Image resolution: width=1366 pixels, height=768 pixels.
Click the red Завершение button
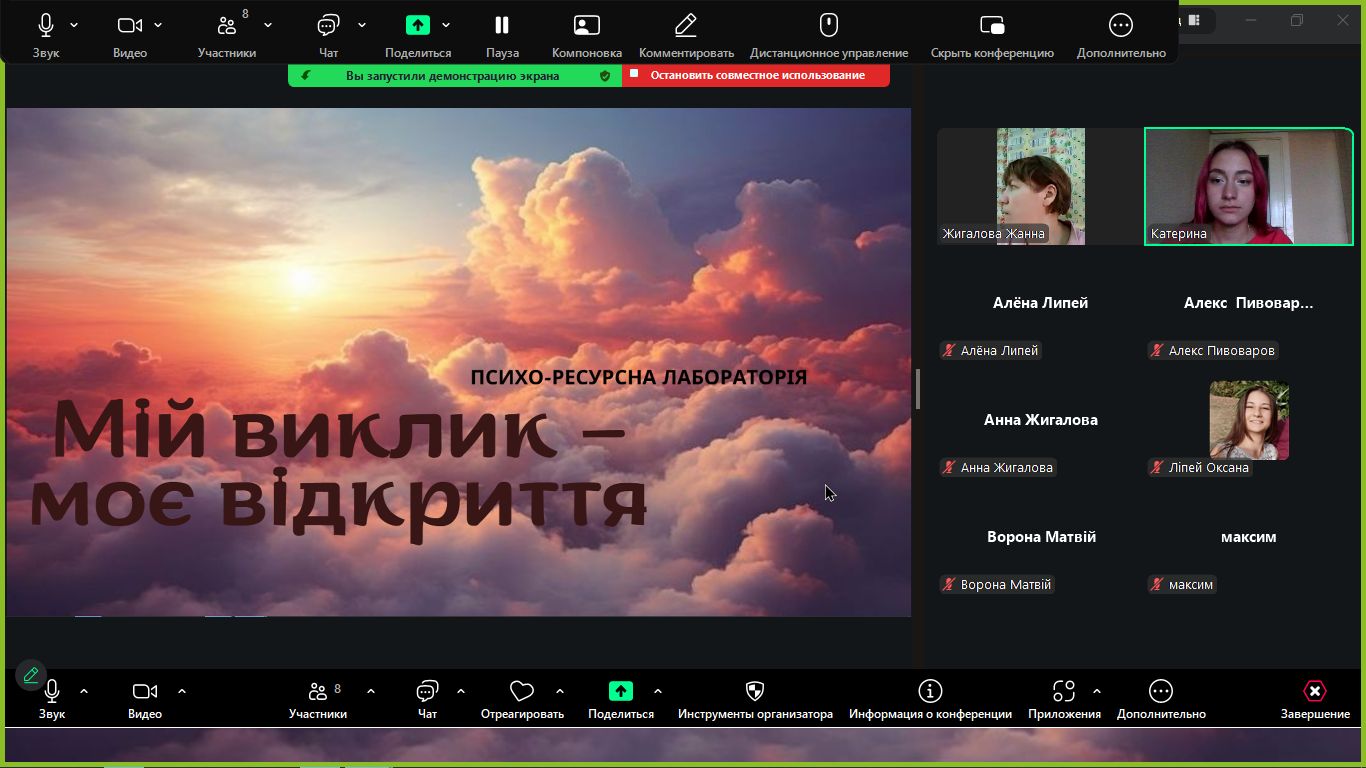tap(1315, 692)
